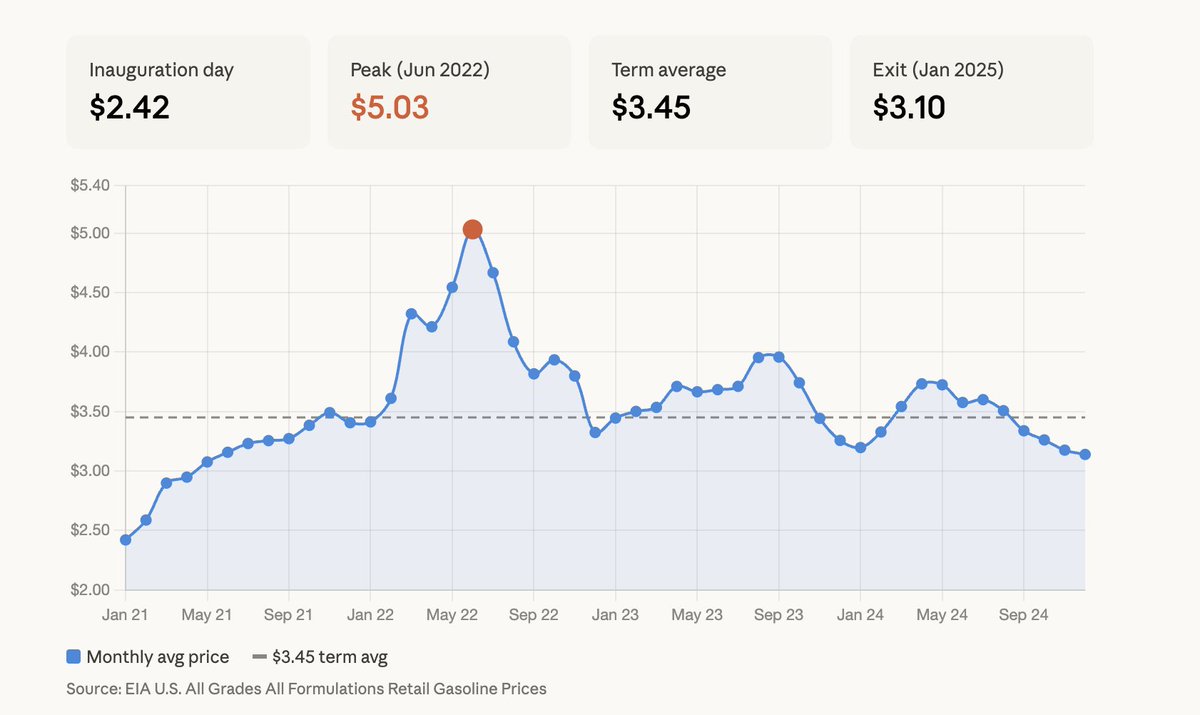The image size is (1200, 715).
Task: Click the "$4.00" y-axis label
Action: [90, 352]
